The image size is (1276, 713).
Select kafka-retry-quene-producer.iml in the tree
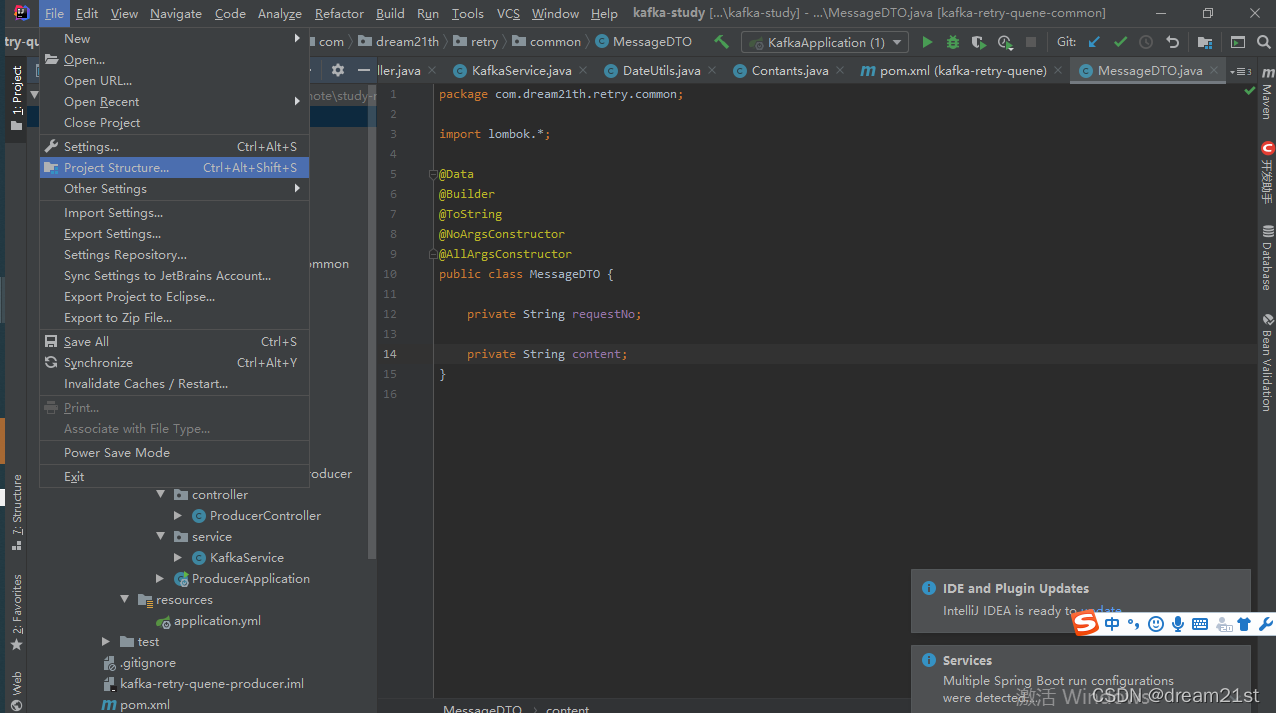[212, 684]
